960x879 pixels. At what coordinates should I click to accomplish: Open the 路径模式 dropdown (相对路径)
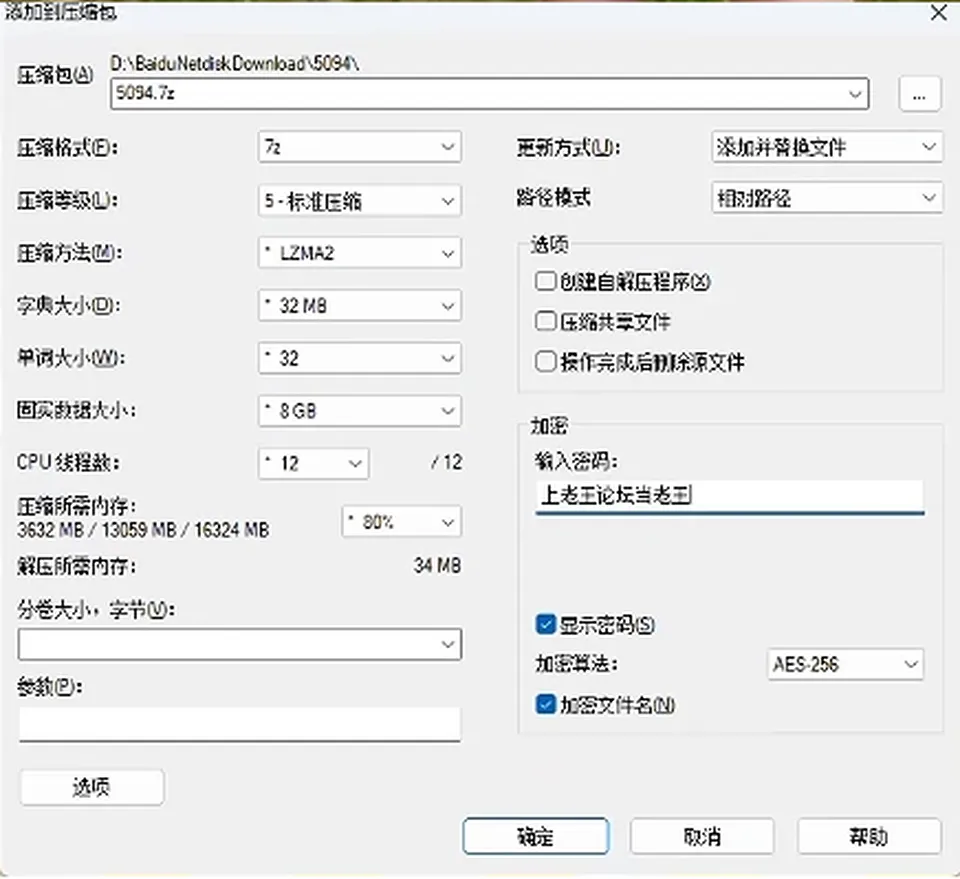[x=827, y=198]
